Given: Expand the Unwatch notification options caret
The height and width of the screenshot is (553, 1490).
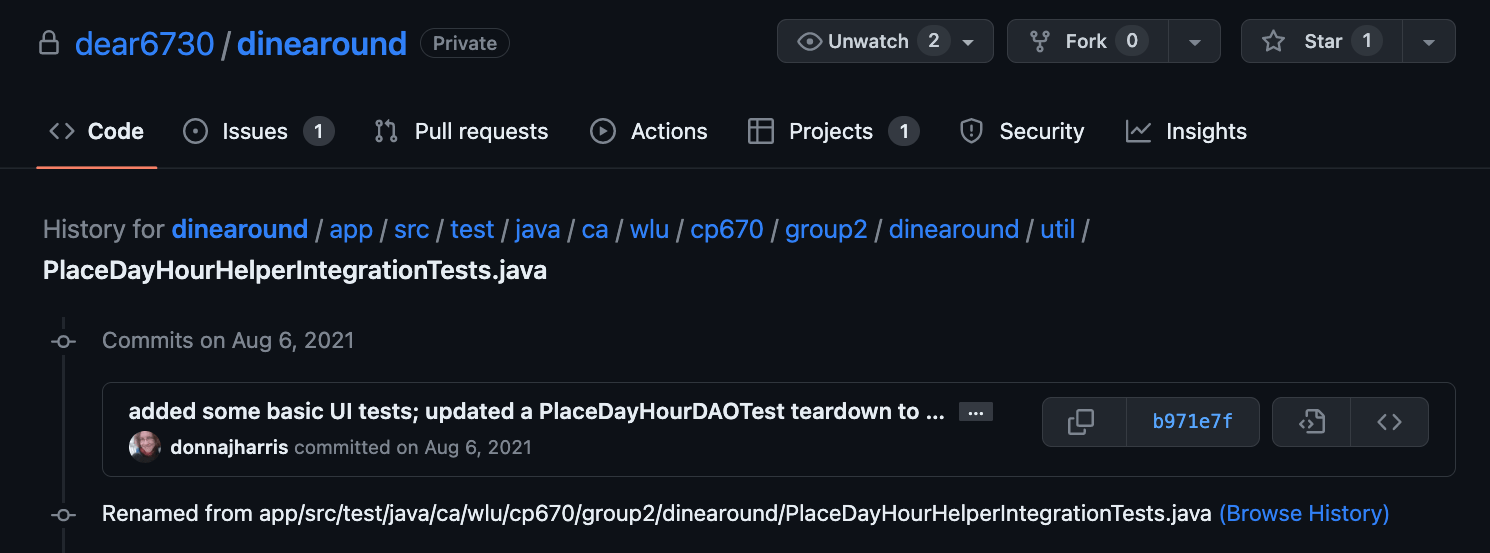Looking at the screenshot, I should [968, 42].
